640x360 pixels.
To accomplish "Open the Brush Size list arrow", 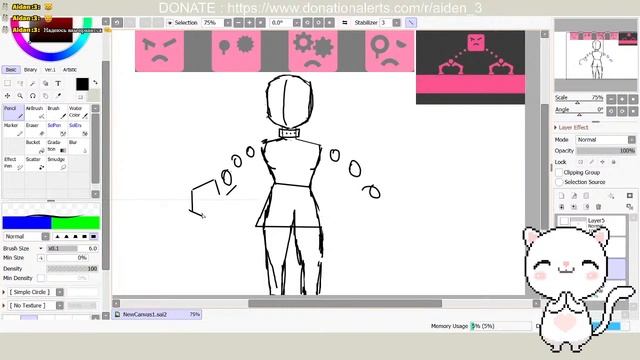I will [x=41, y=249].
